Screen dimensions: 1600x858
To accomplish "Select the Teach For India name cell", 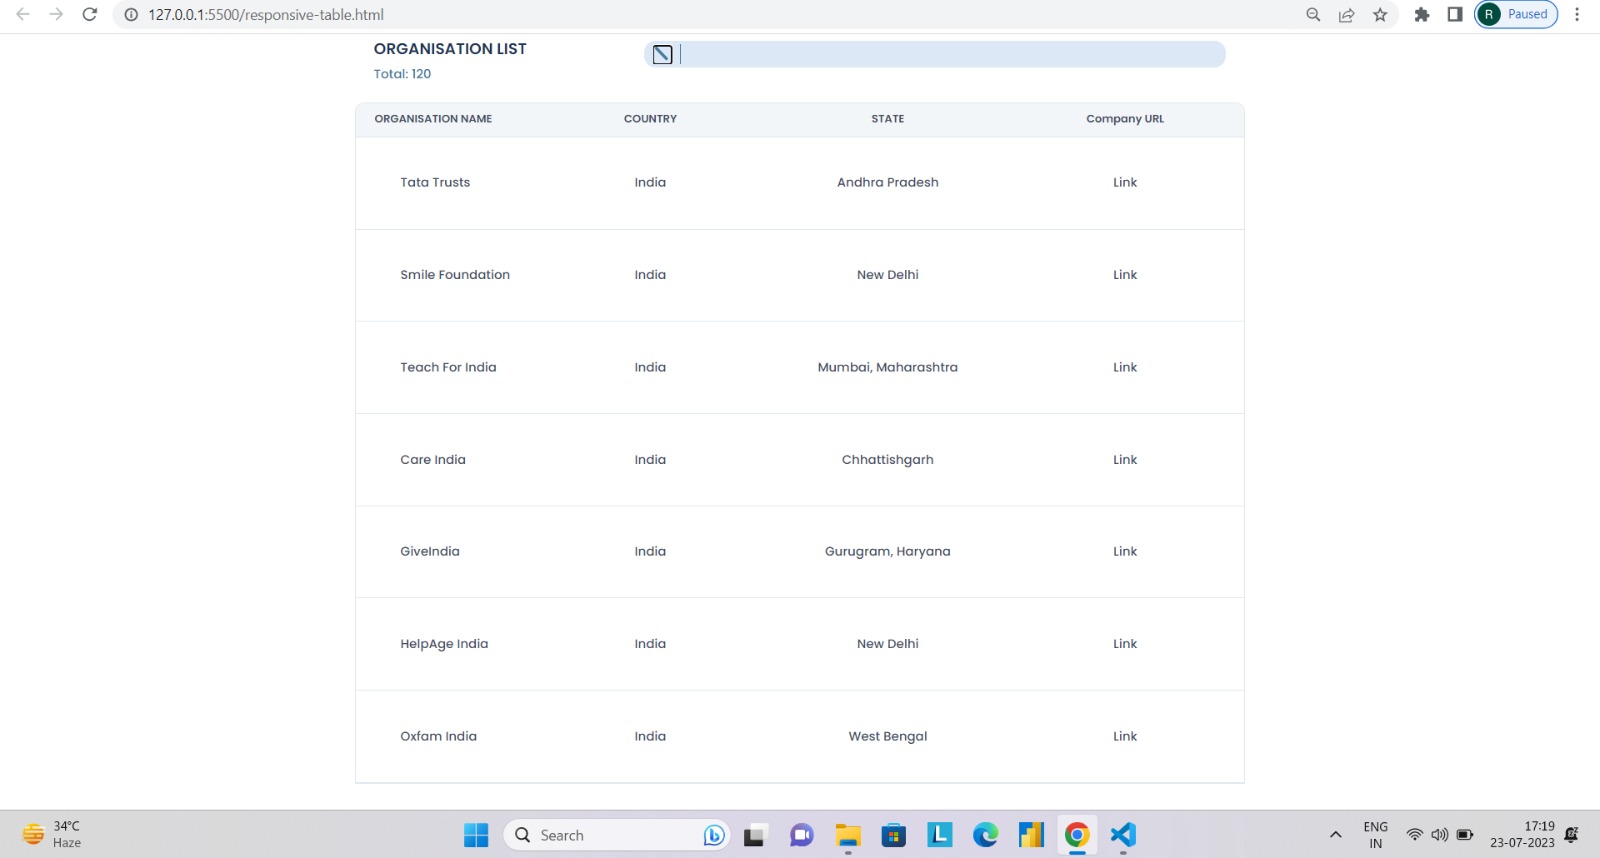I will click(x=448, y=367).
